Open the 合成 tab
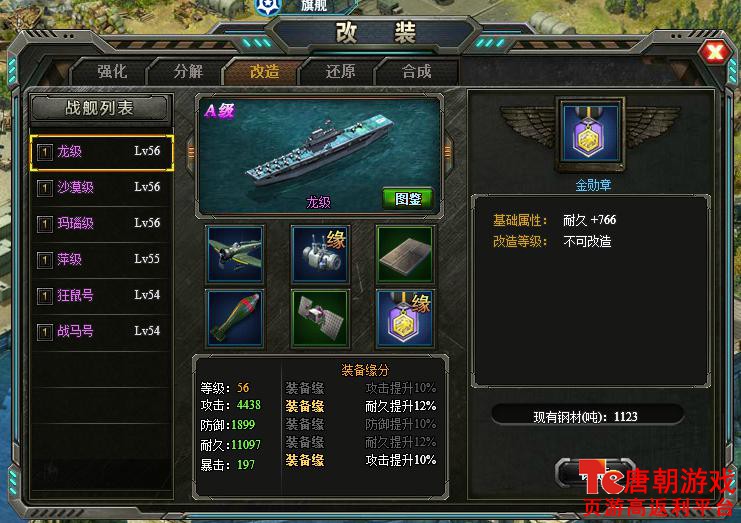This screenshot has height=523, width=741. click(416, 72)
